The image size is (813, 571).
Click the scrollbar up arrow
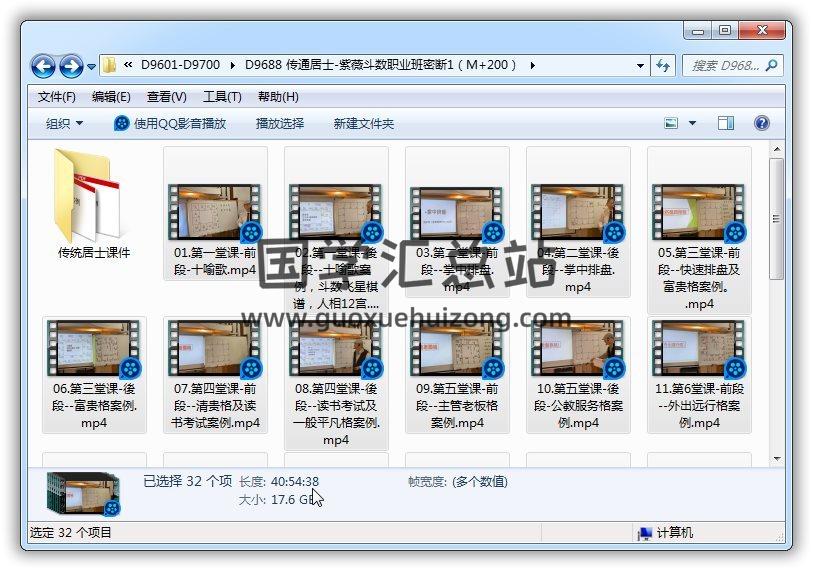[x=777, y=149]
